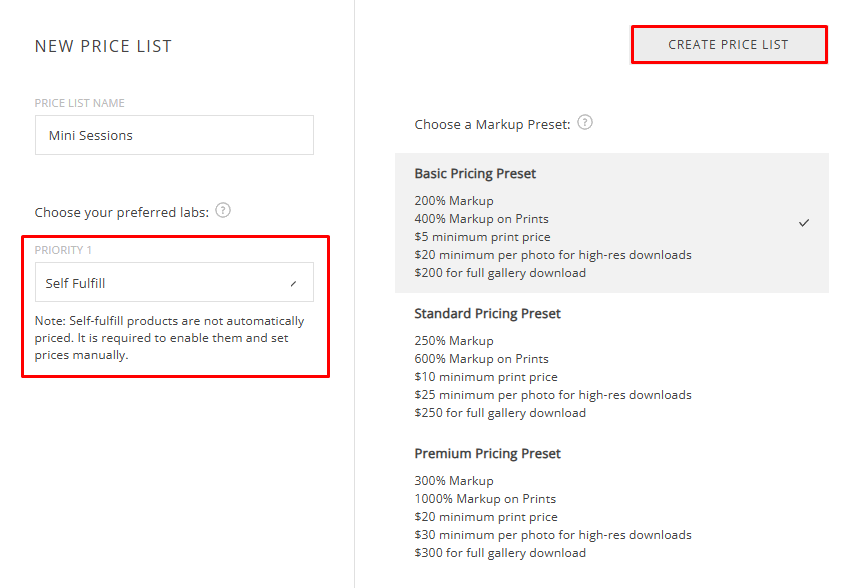Screen dimensions: 868x588
Task: Select the Basic Pricing Preset title
Action: (475, 174)
